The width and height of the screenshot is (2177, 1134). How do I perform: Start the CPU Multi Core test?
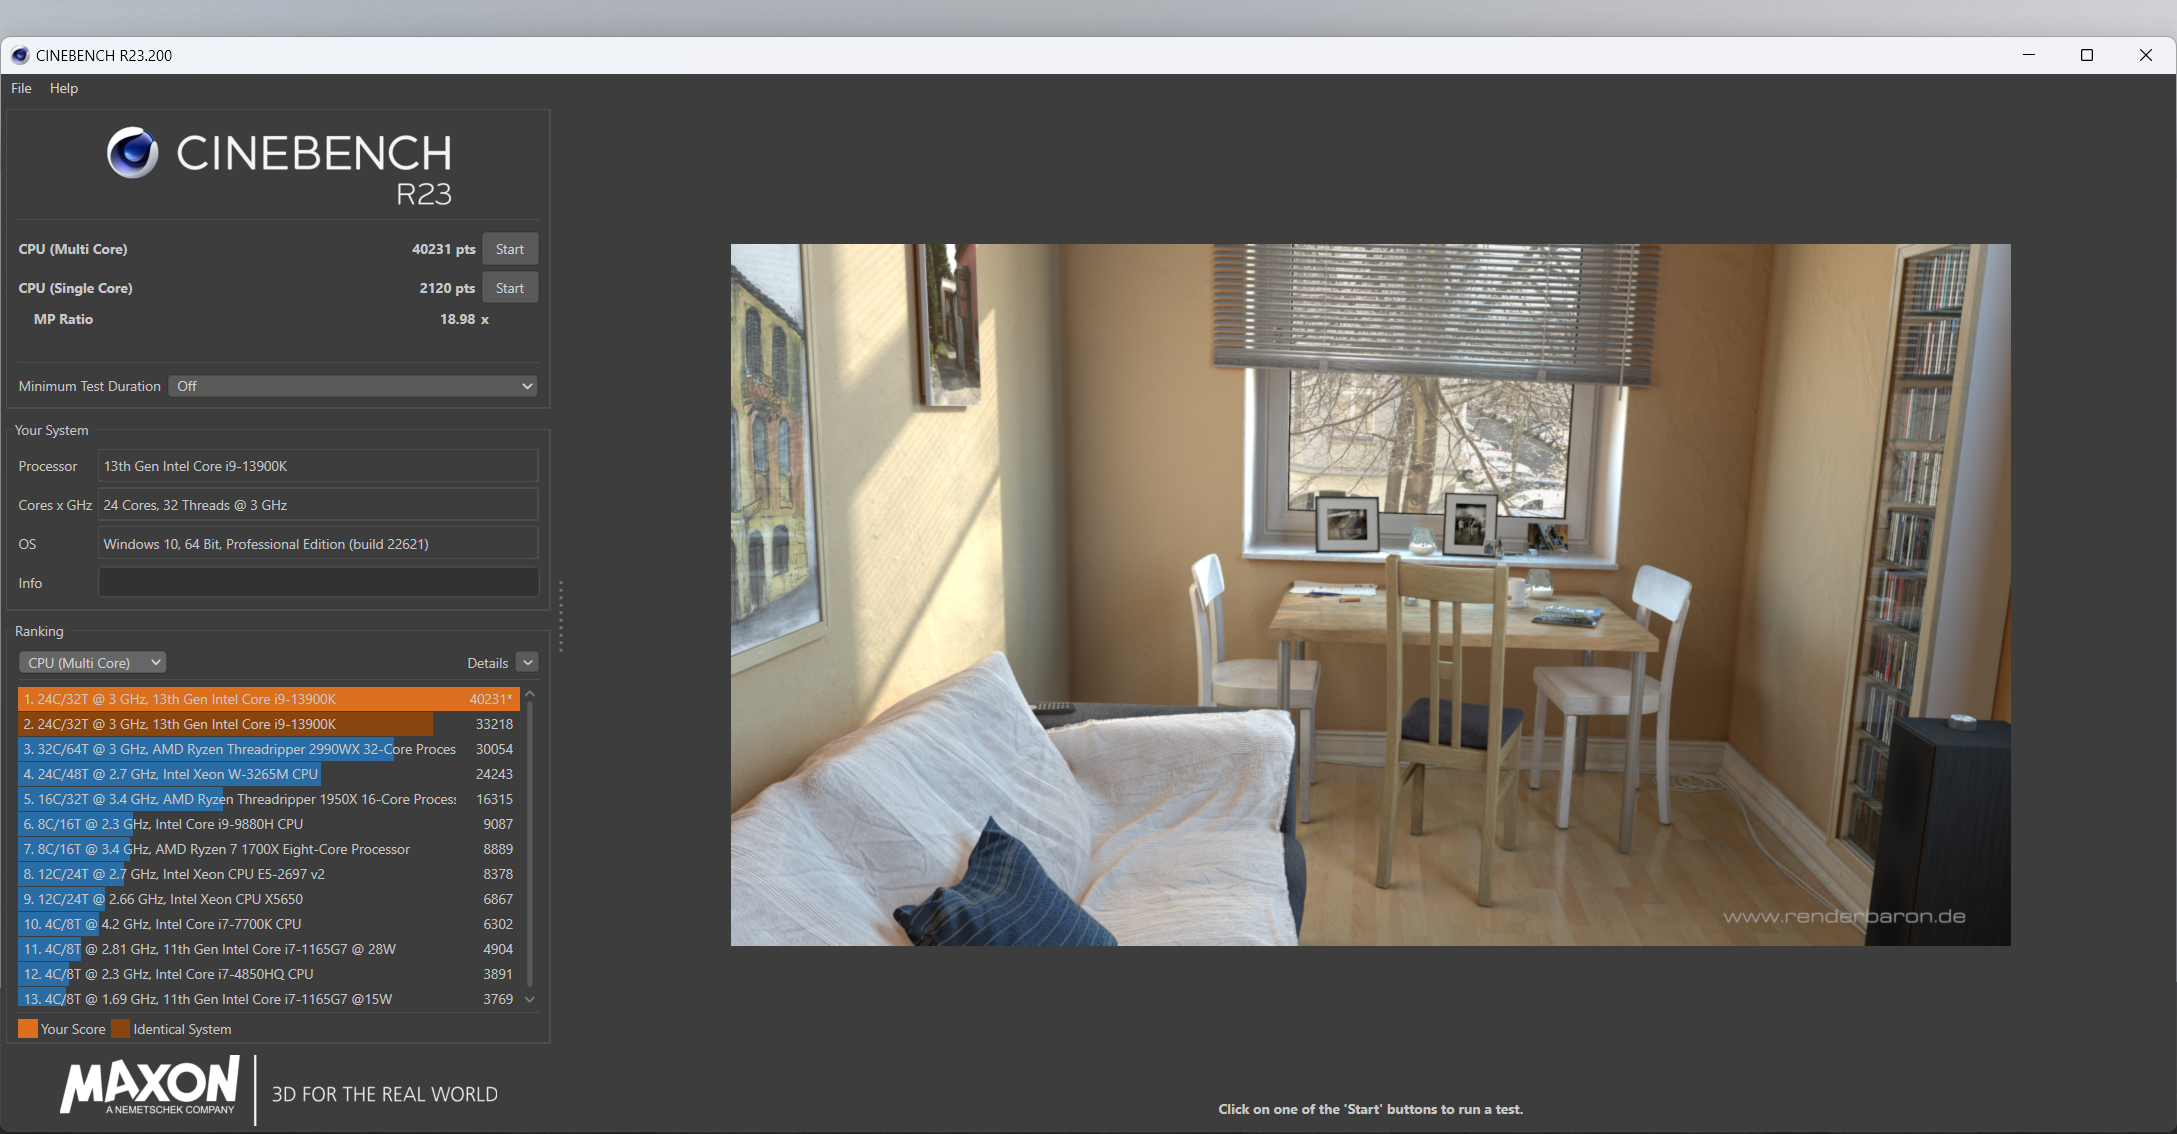click(509, 249)
